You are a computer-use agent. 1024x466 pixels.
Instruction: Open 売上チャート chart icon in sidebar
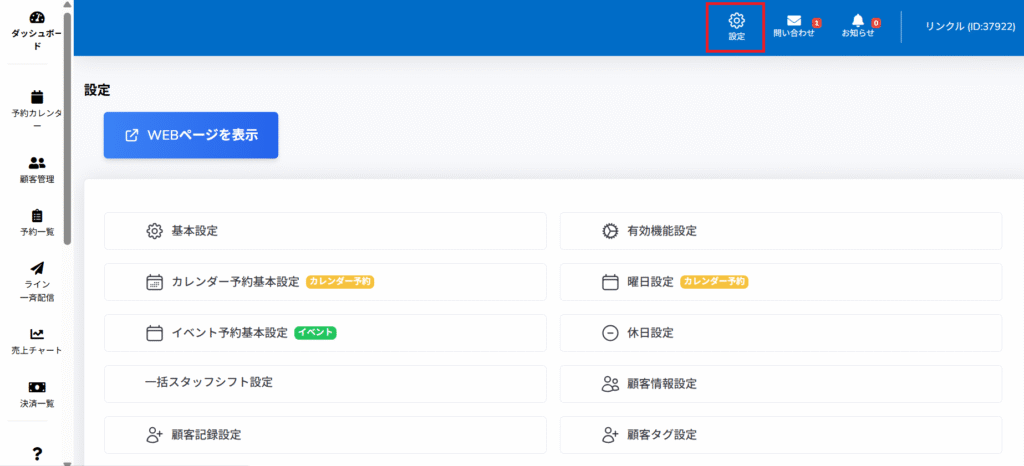click(x=37, y=334)
